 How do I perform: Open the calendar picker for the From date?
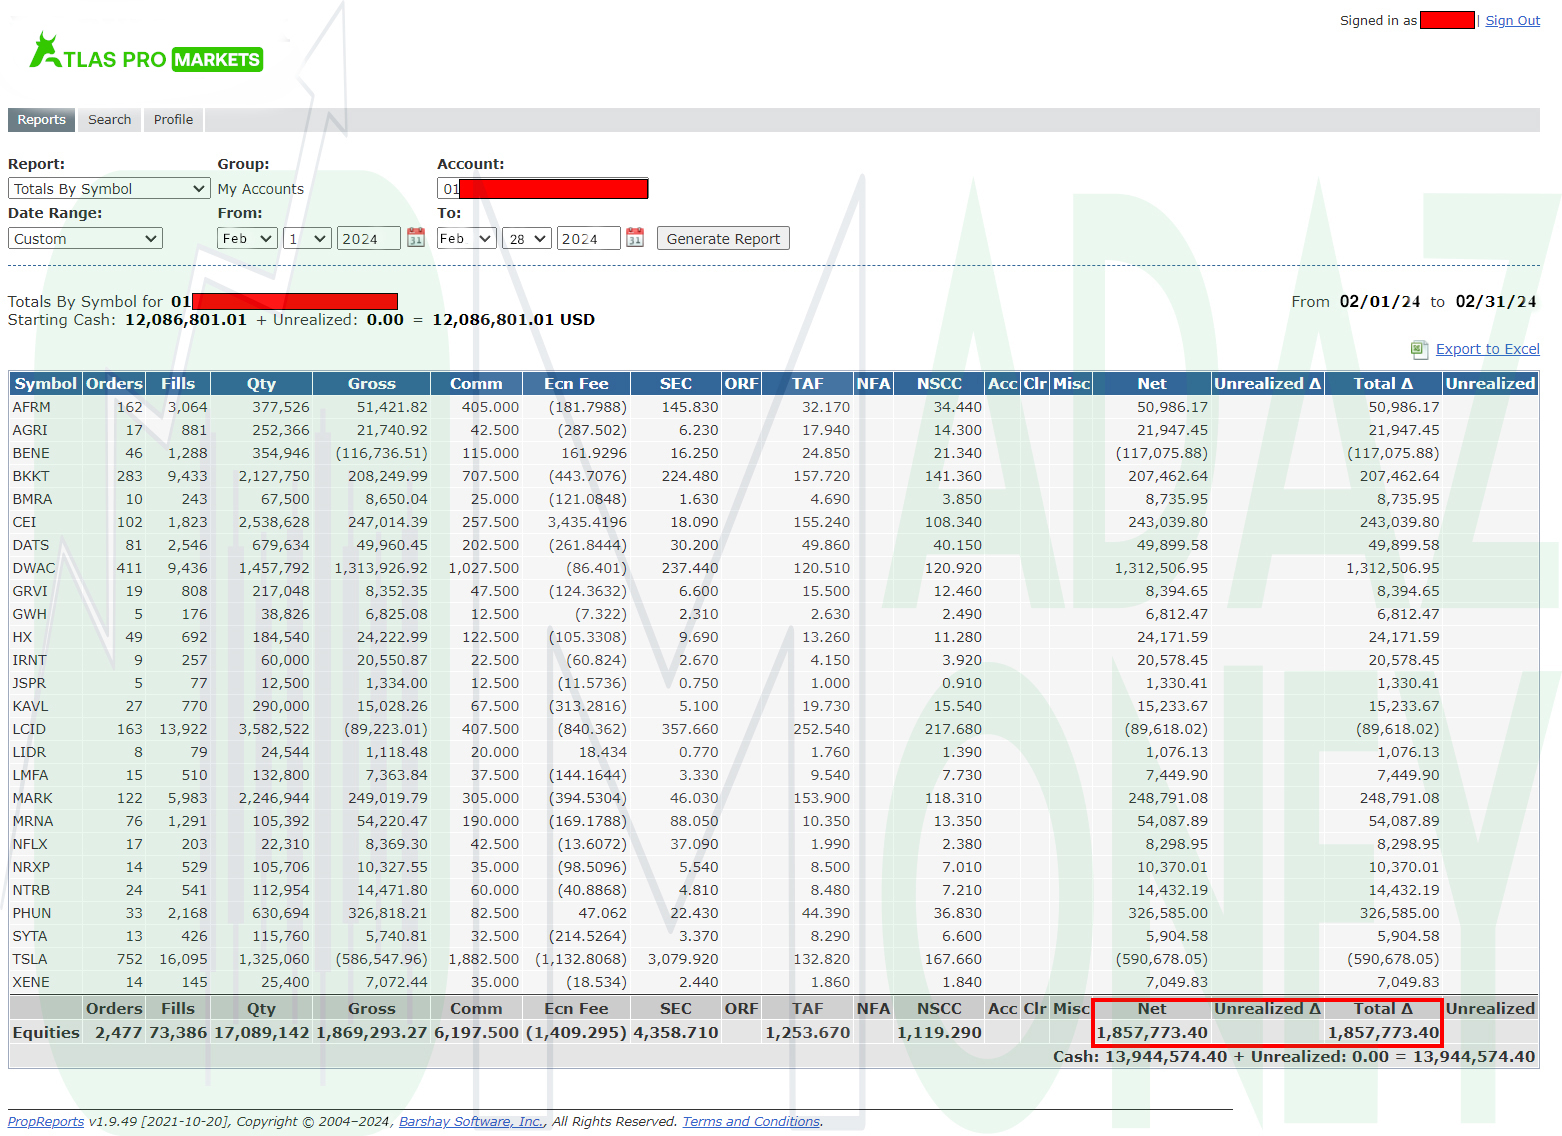(x=415, y=237)
